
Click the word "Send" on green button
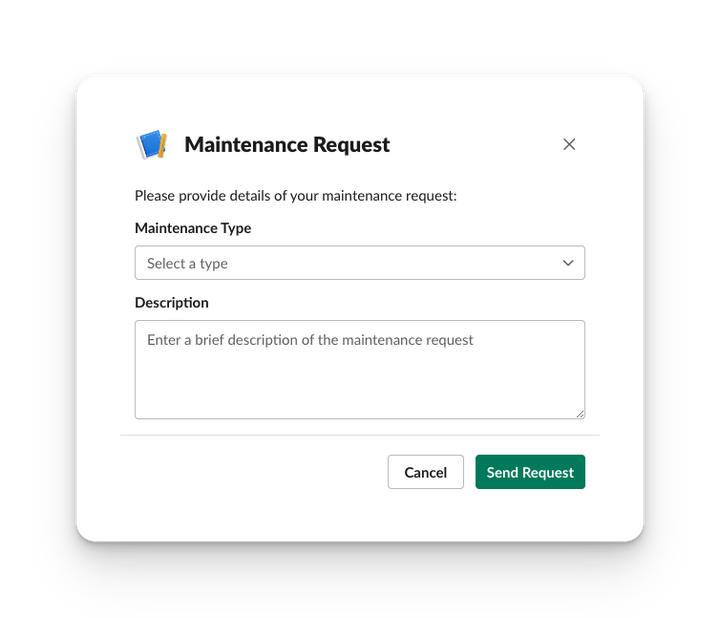point(503,472)
